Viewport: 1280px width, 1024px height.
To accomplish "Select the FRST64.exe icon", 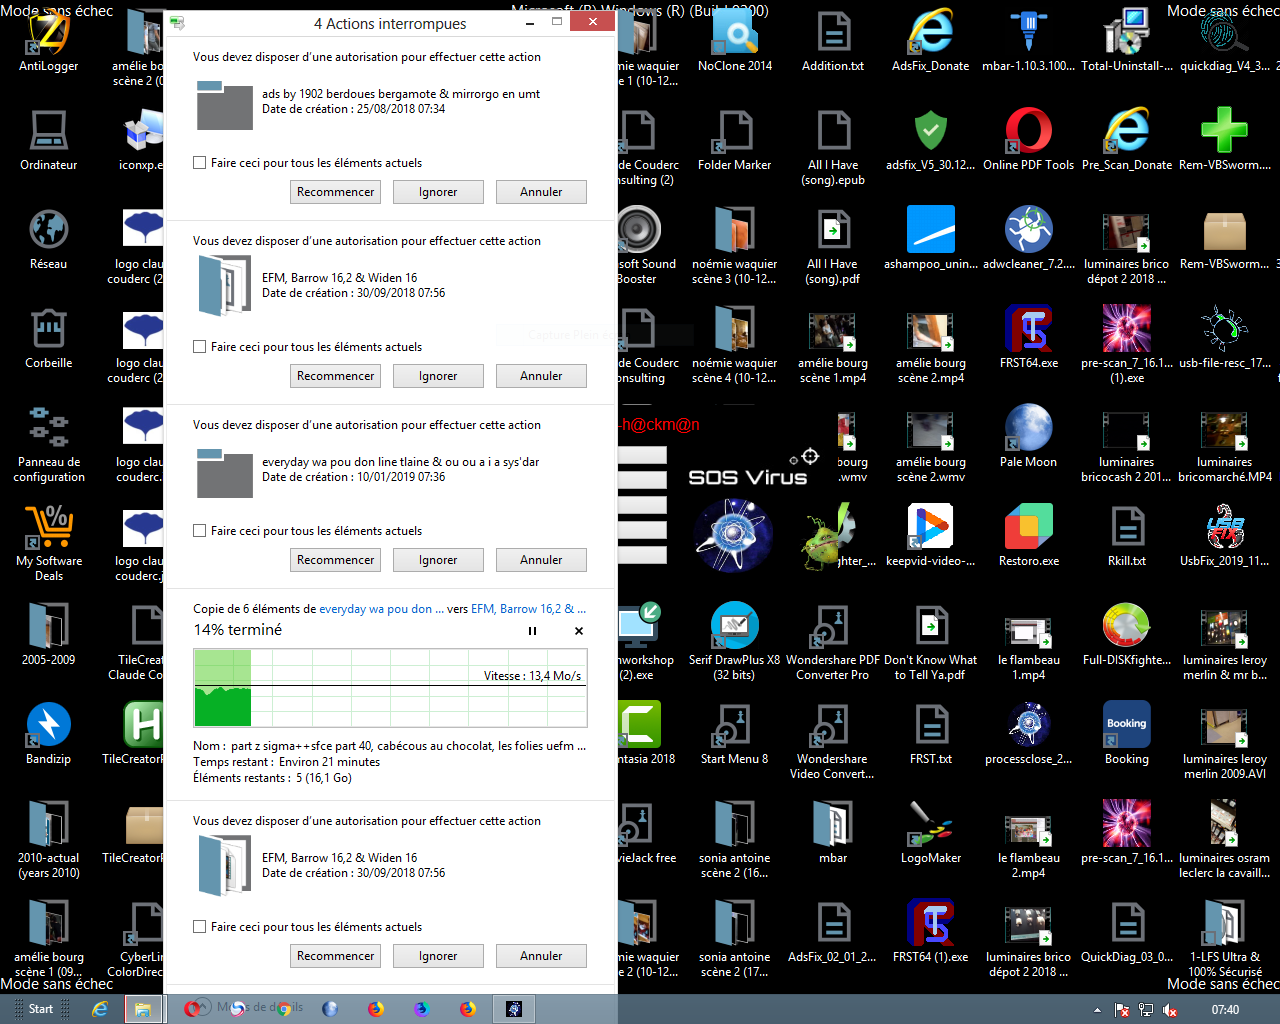I will pos(1028,339).
